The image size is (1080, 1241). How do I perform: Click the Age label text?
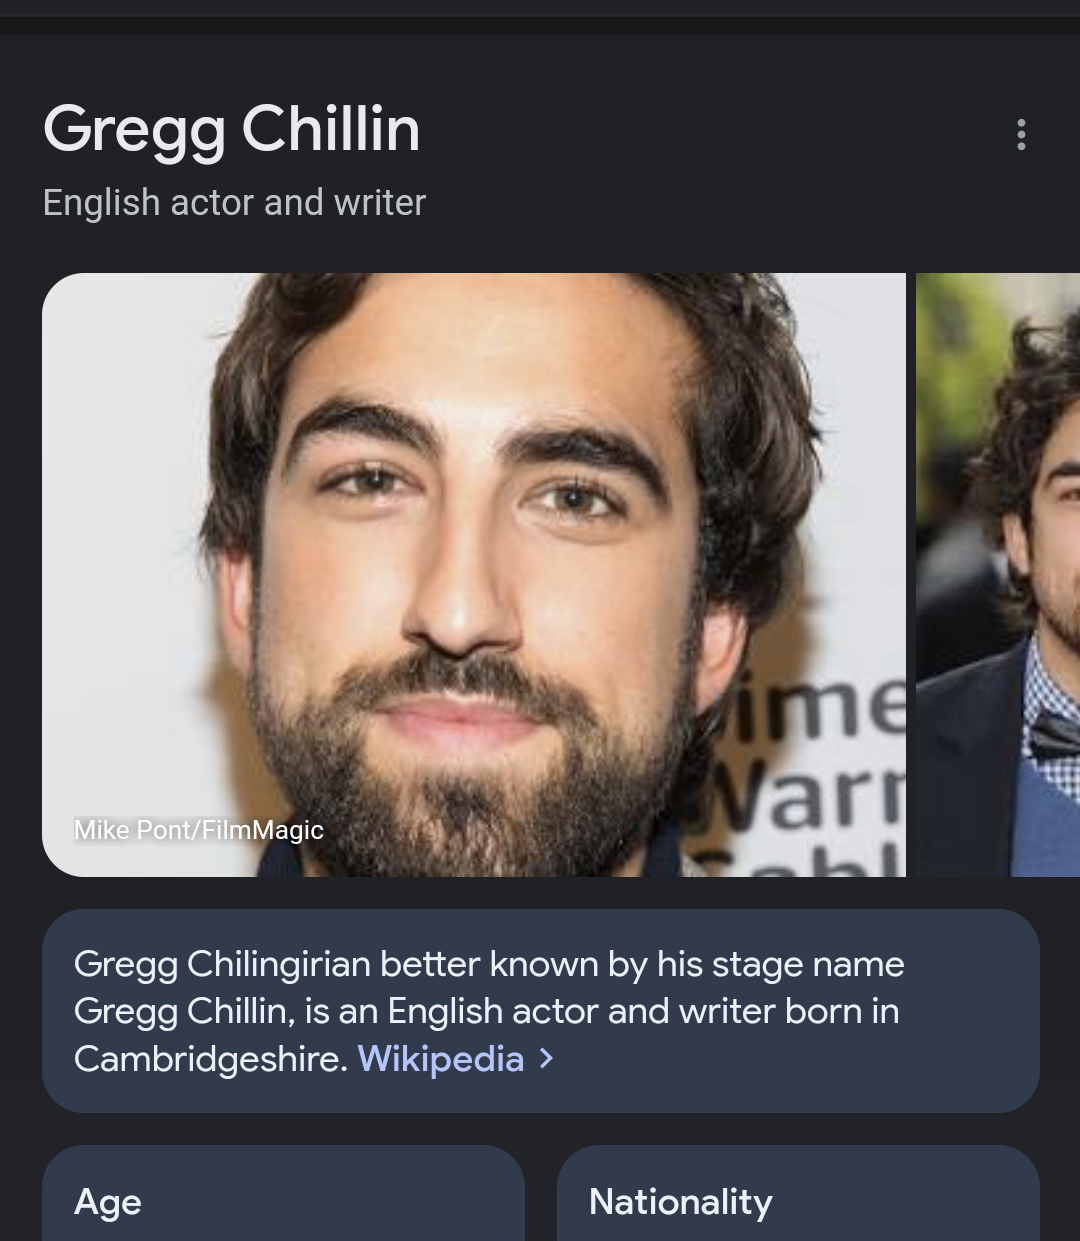[108, 1202]
